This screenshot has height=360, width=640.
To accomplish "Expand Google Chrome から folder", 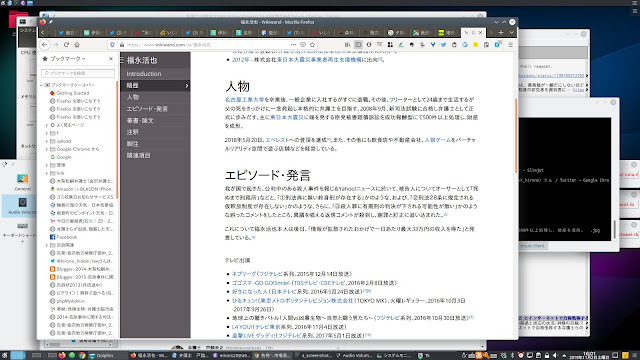I will click(47, 149).
